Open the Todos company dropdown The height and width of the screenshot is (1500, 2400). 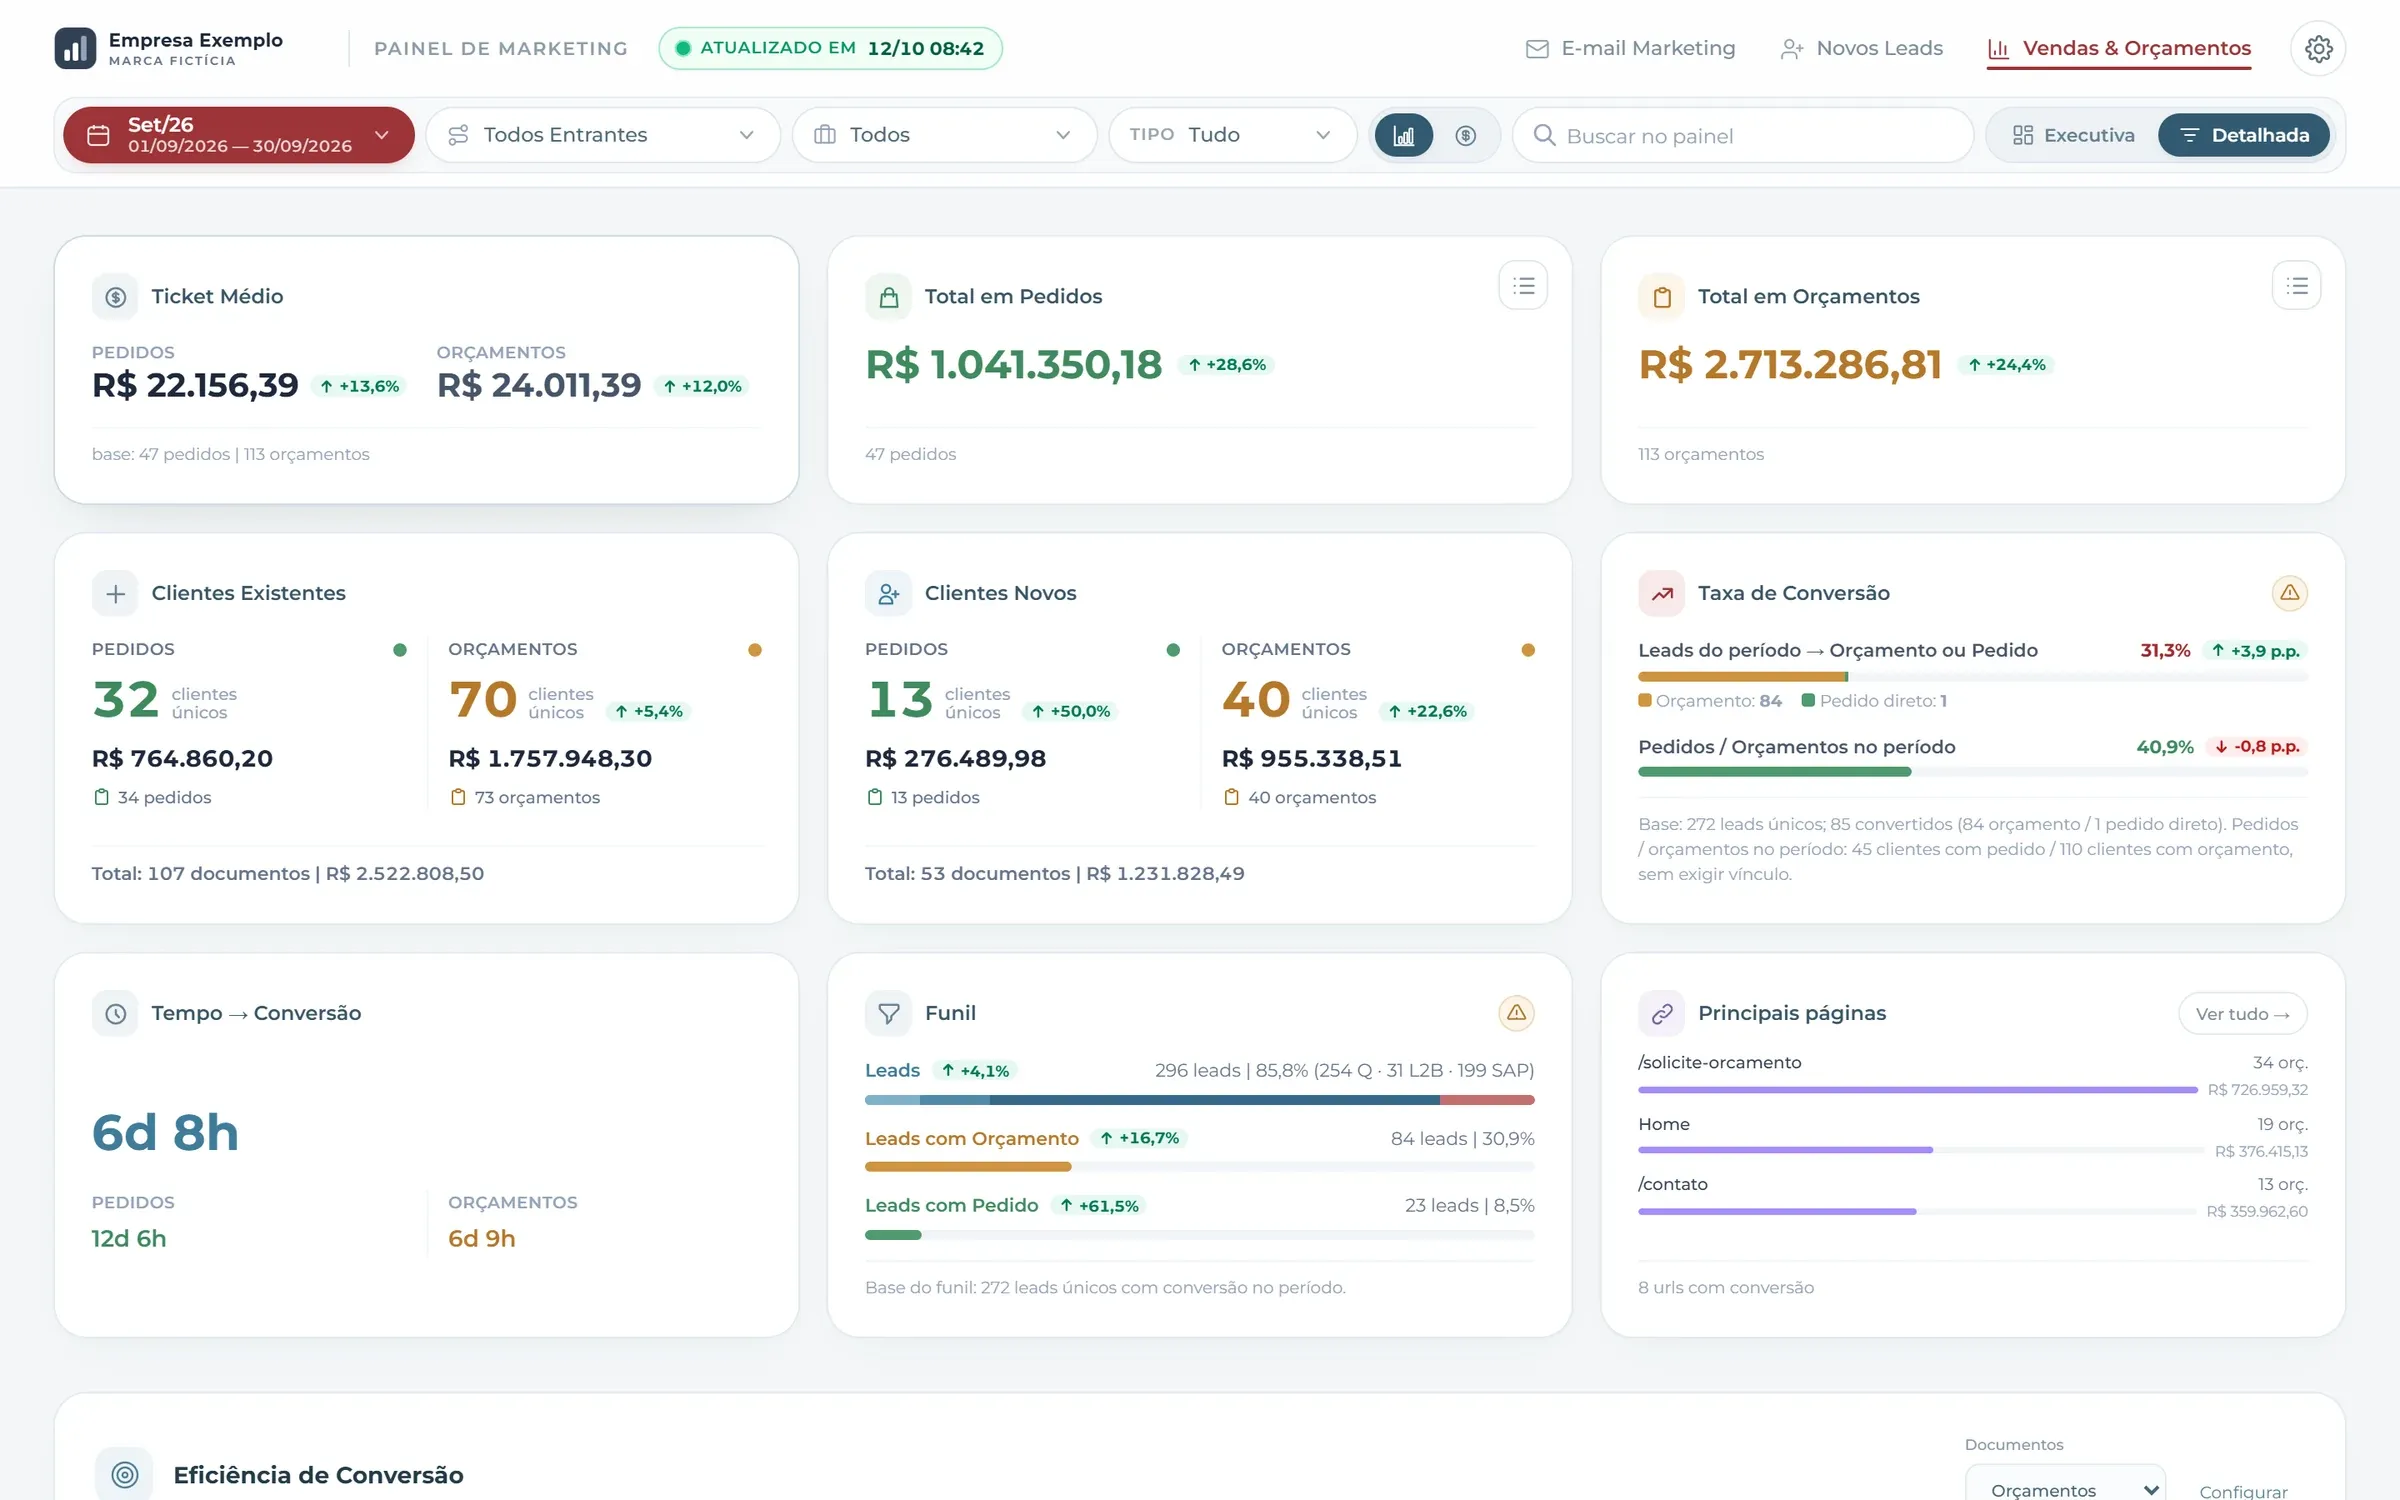(x=944, y=135)
